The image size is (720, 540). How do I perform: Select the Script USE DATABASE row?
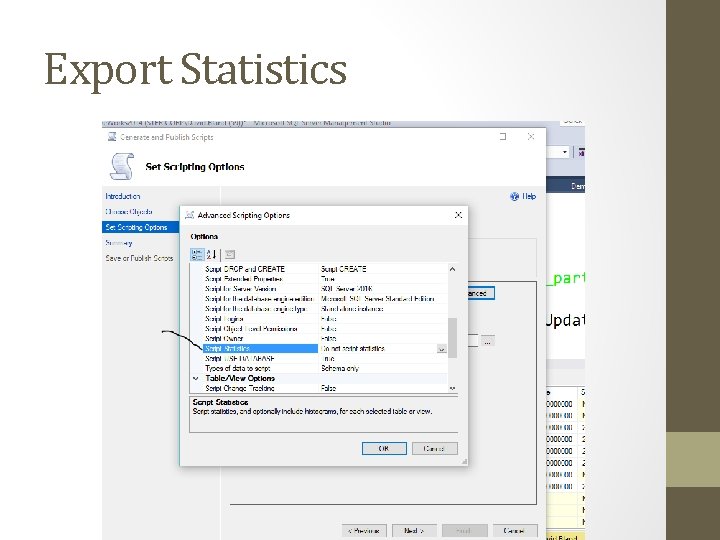pos(325,359)
